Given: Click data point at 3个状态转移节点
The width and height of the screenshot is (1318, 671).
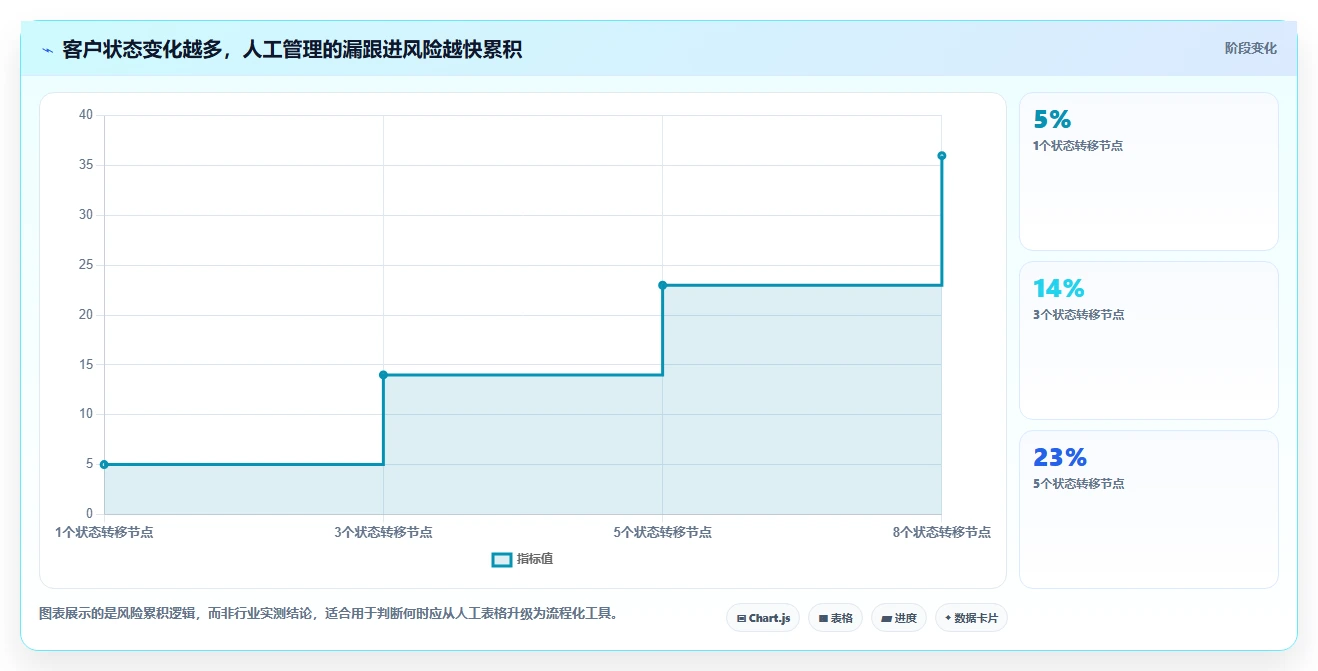Looking at the screenshot, I should tap(383, 375).
